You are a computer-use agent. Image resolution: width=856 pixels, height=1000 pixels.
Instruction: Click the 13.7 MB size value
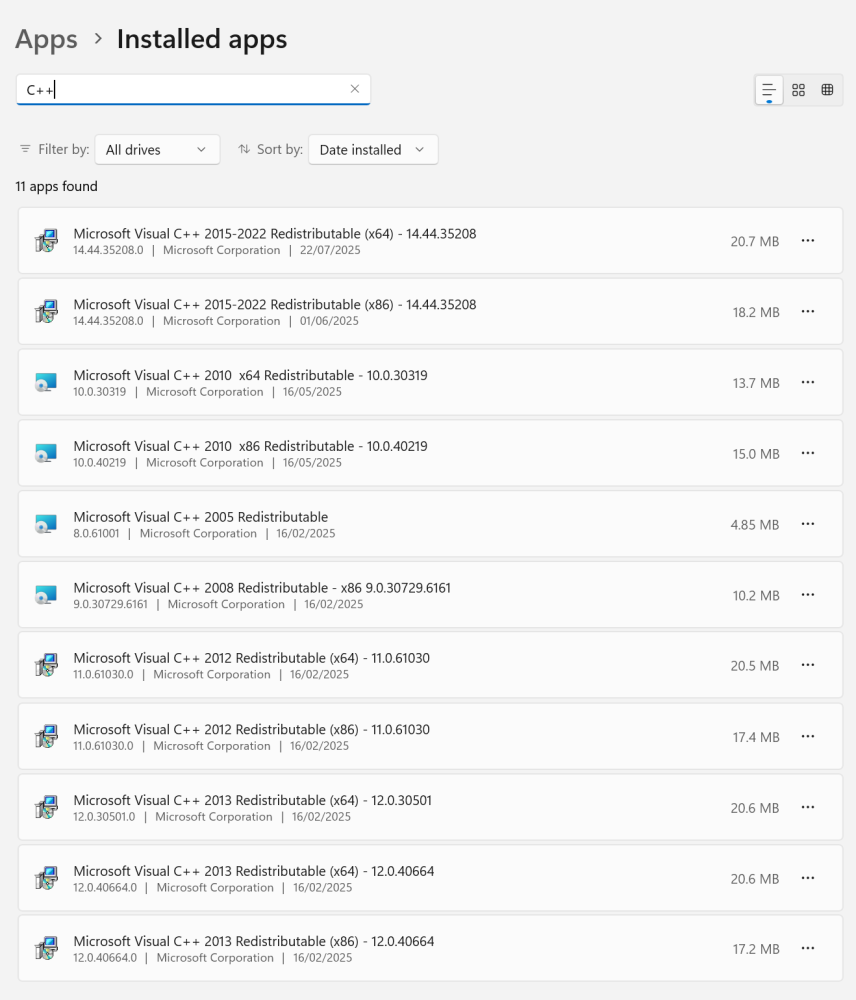coord(756,383)
